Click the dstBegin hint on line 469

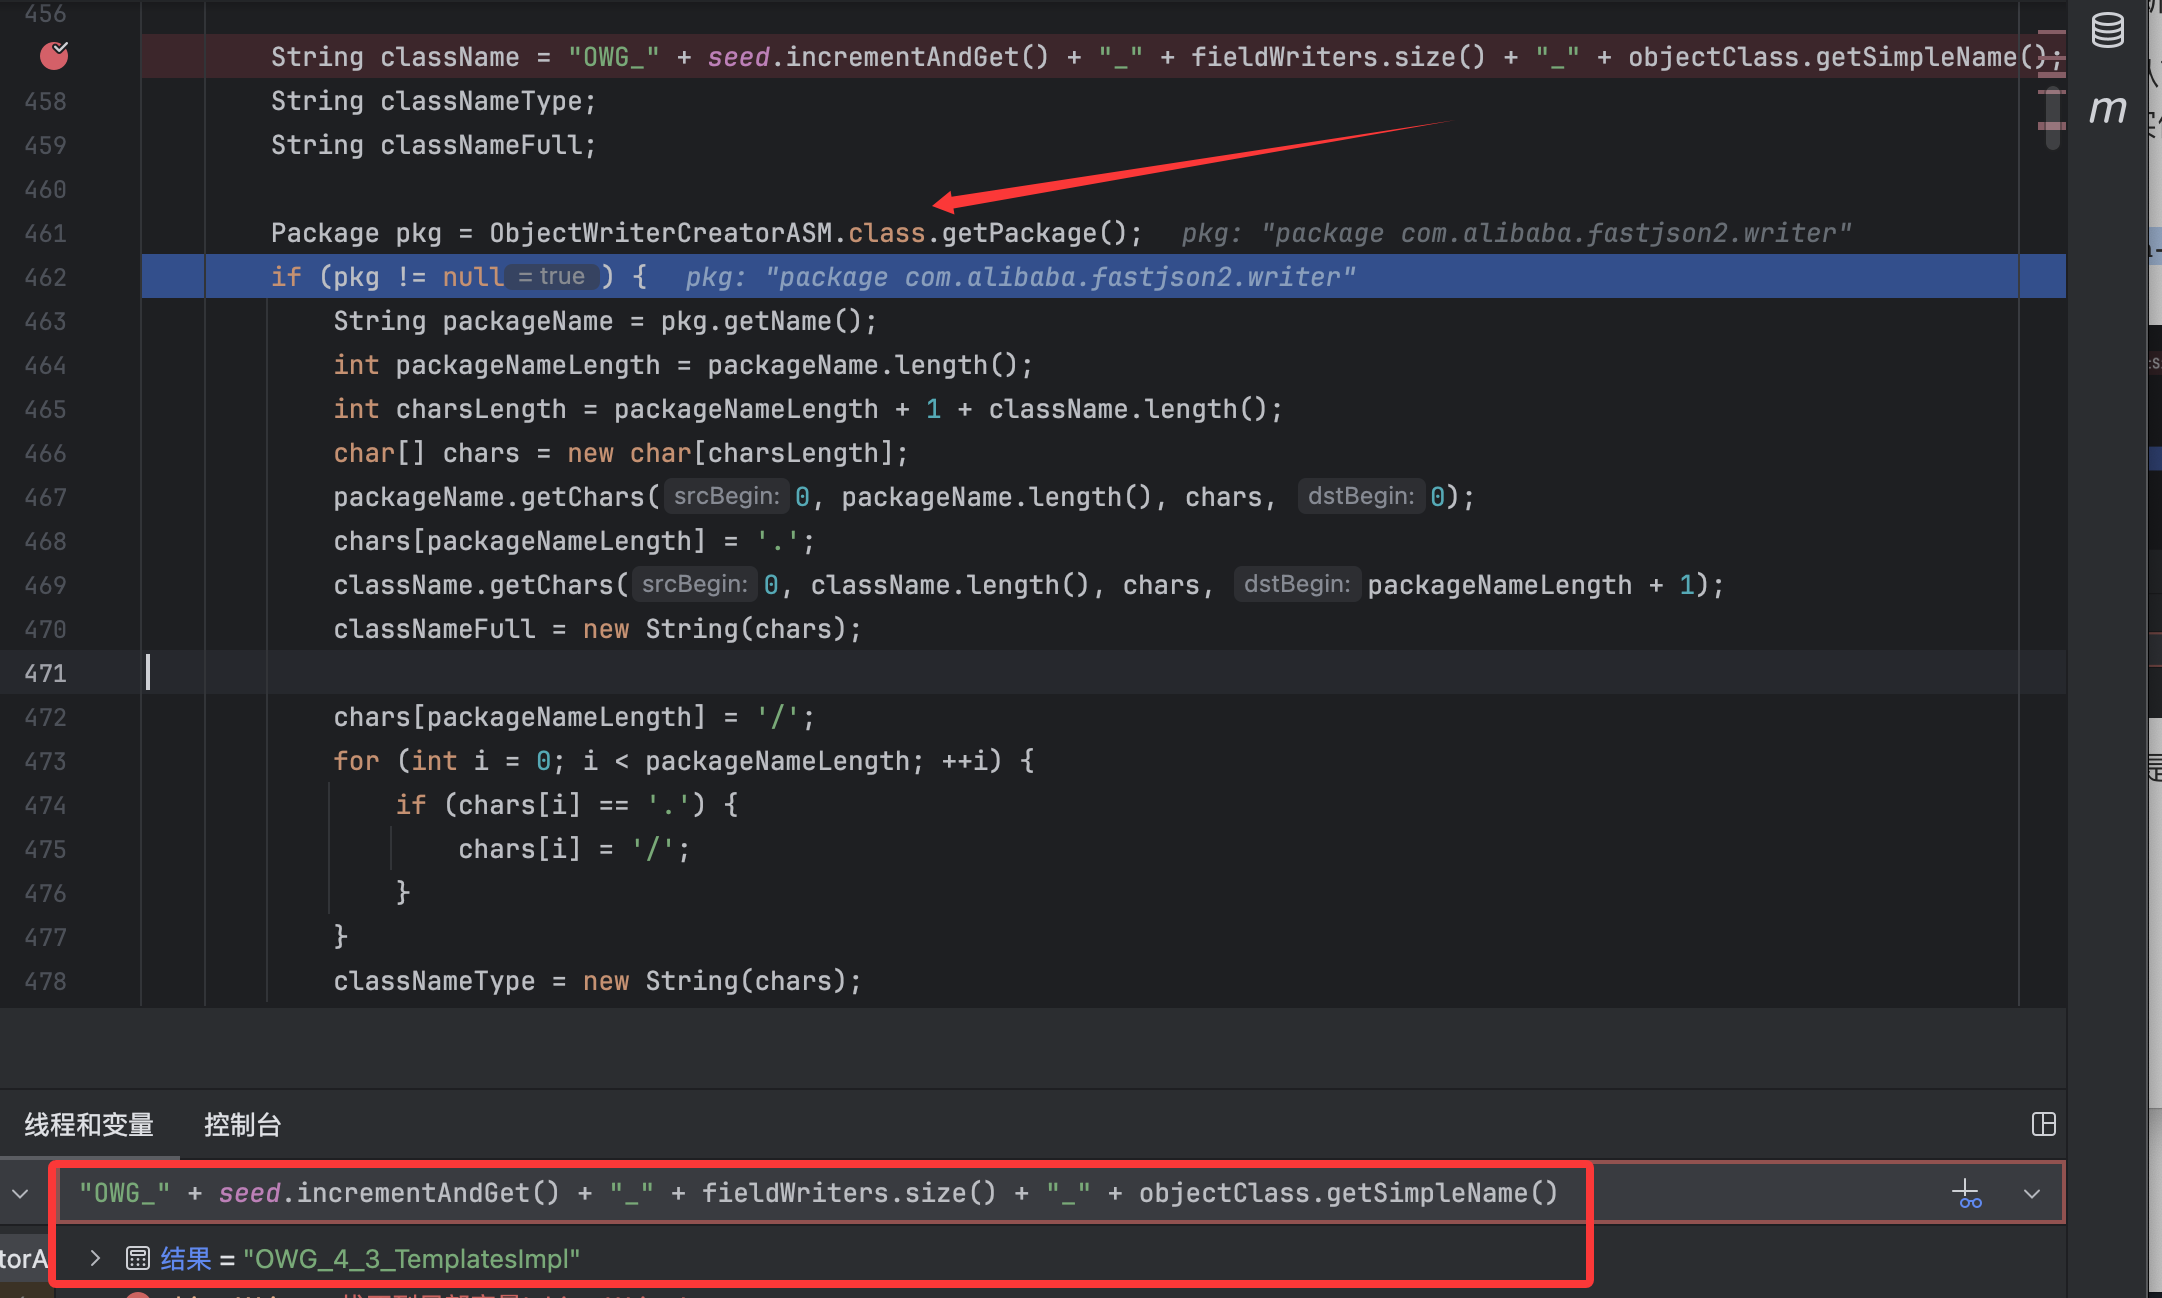coord(1296,585)
